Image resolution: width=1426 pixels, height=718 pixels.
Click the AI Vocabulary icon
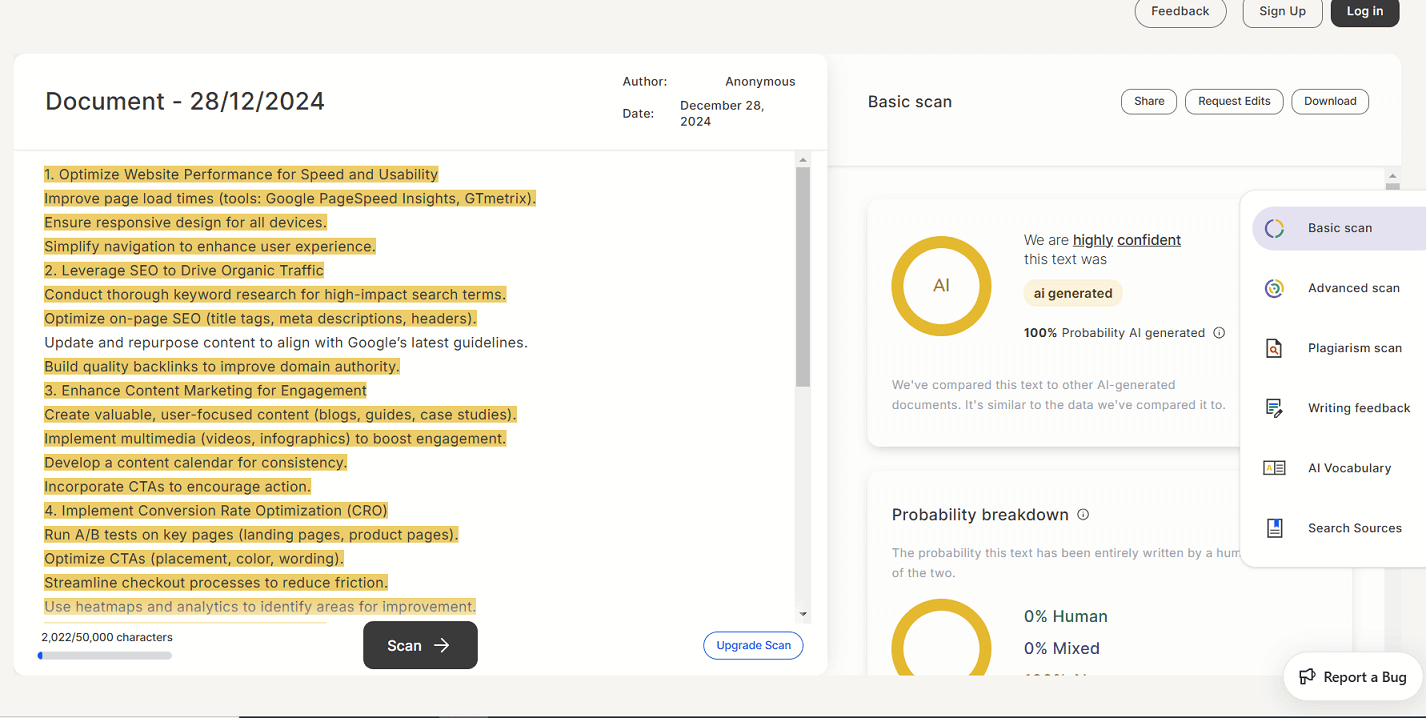(x=1274, y=468)
